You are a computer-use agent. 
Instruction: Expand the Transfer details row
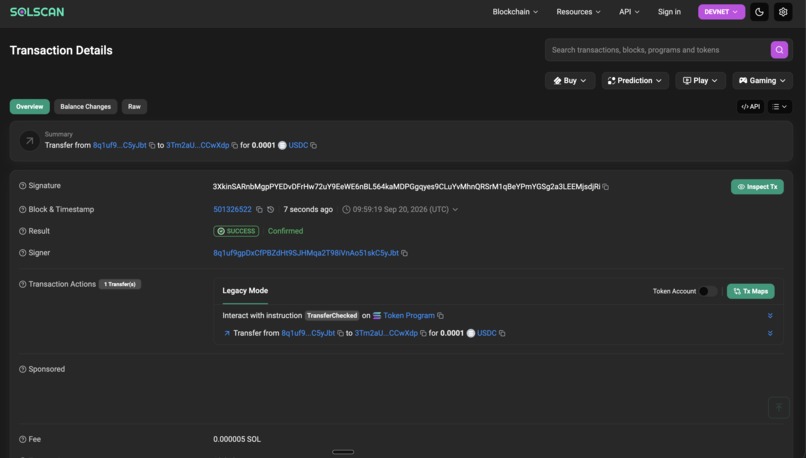[x=770, y=333]
